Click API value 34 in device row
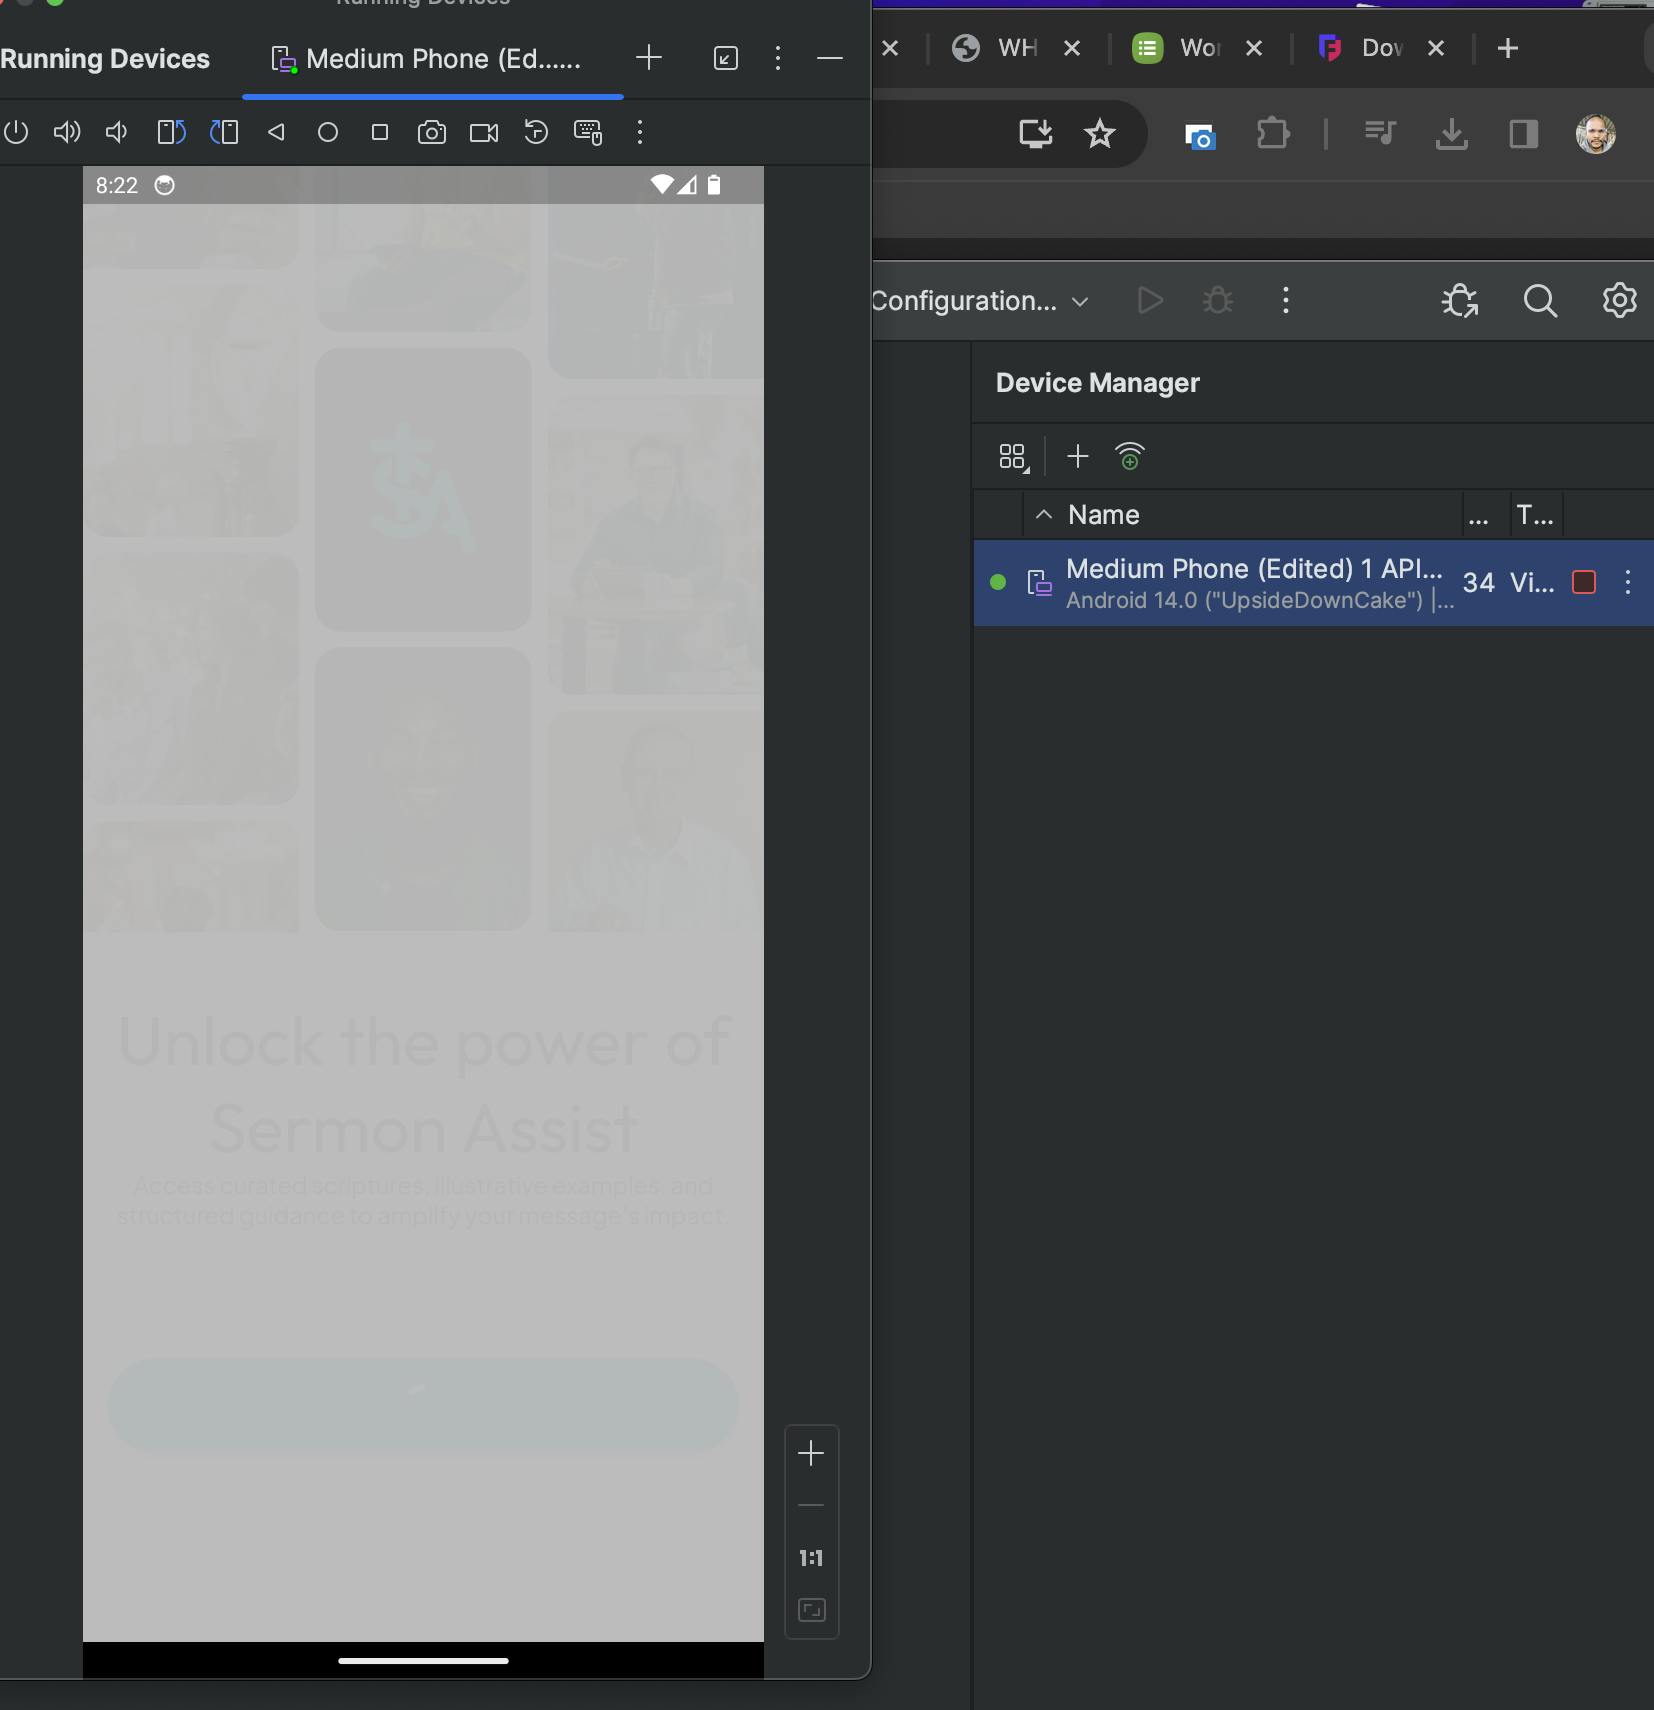 click(x=1479, y=583)
